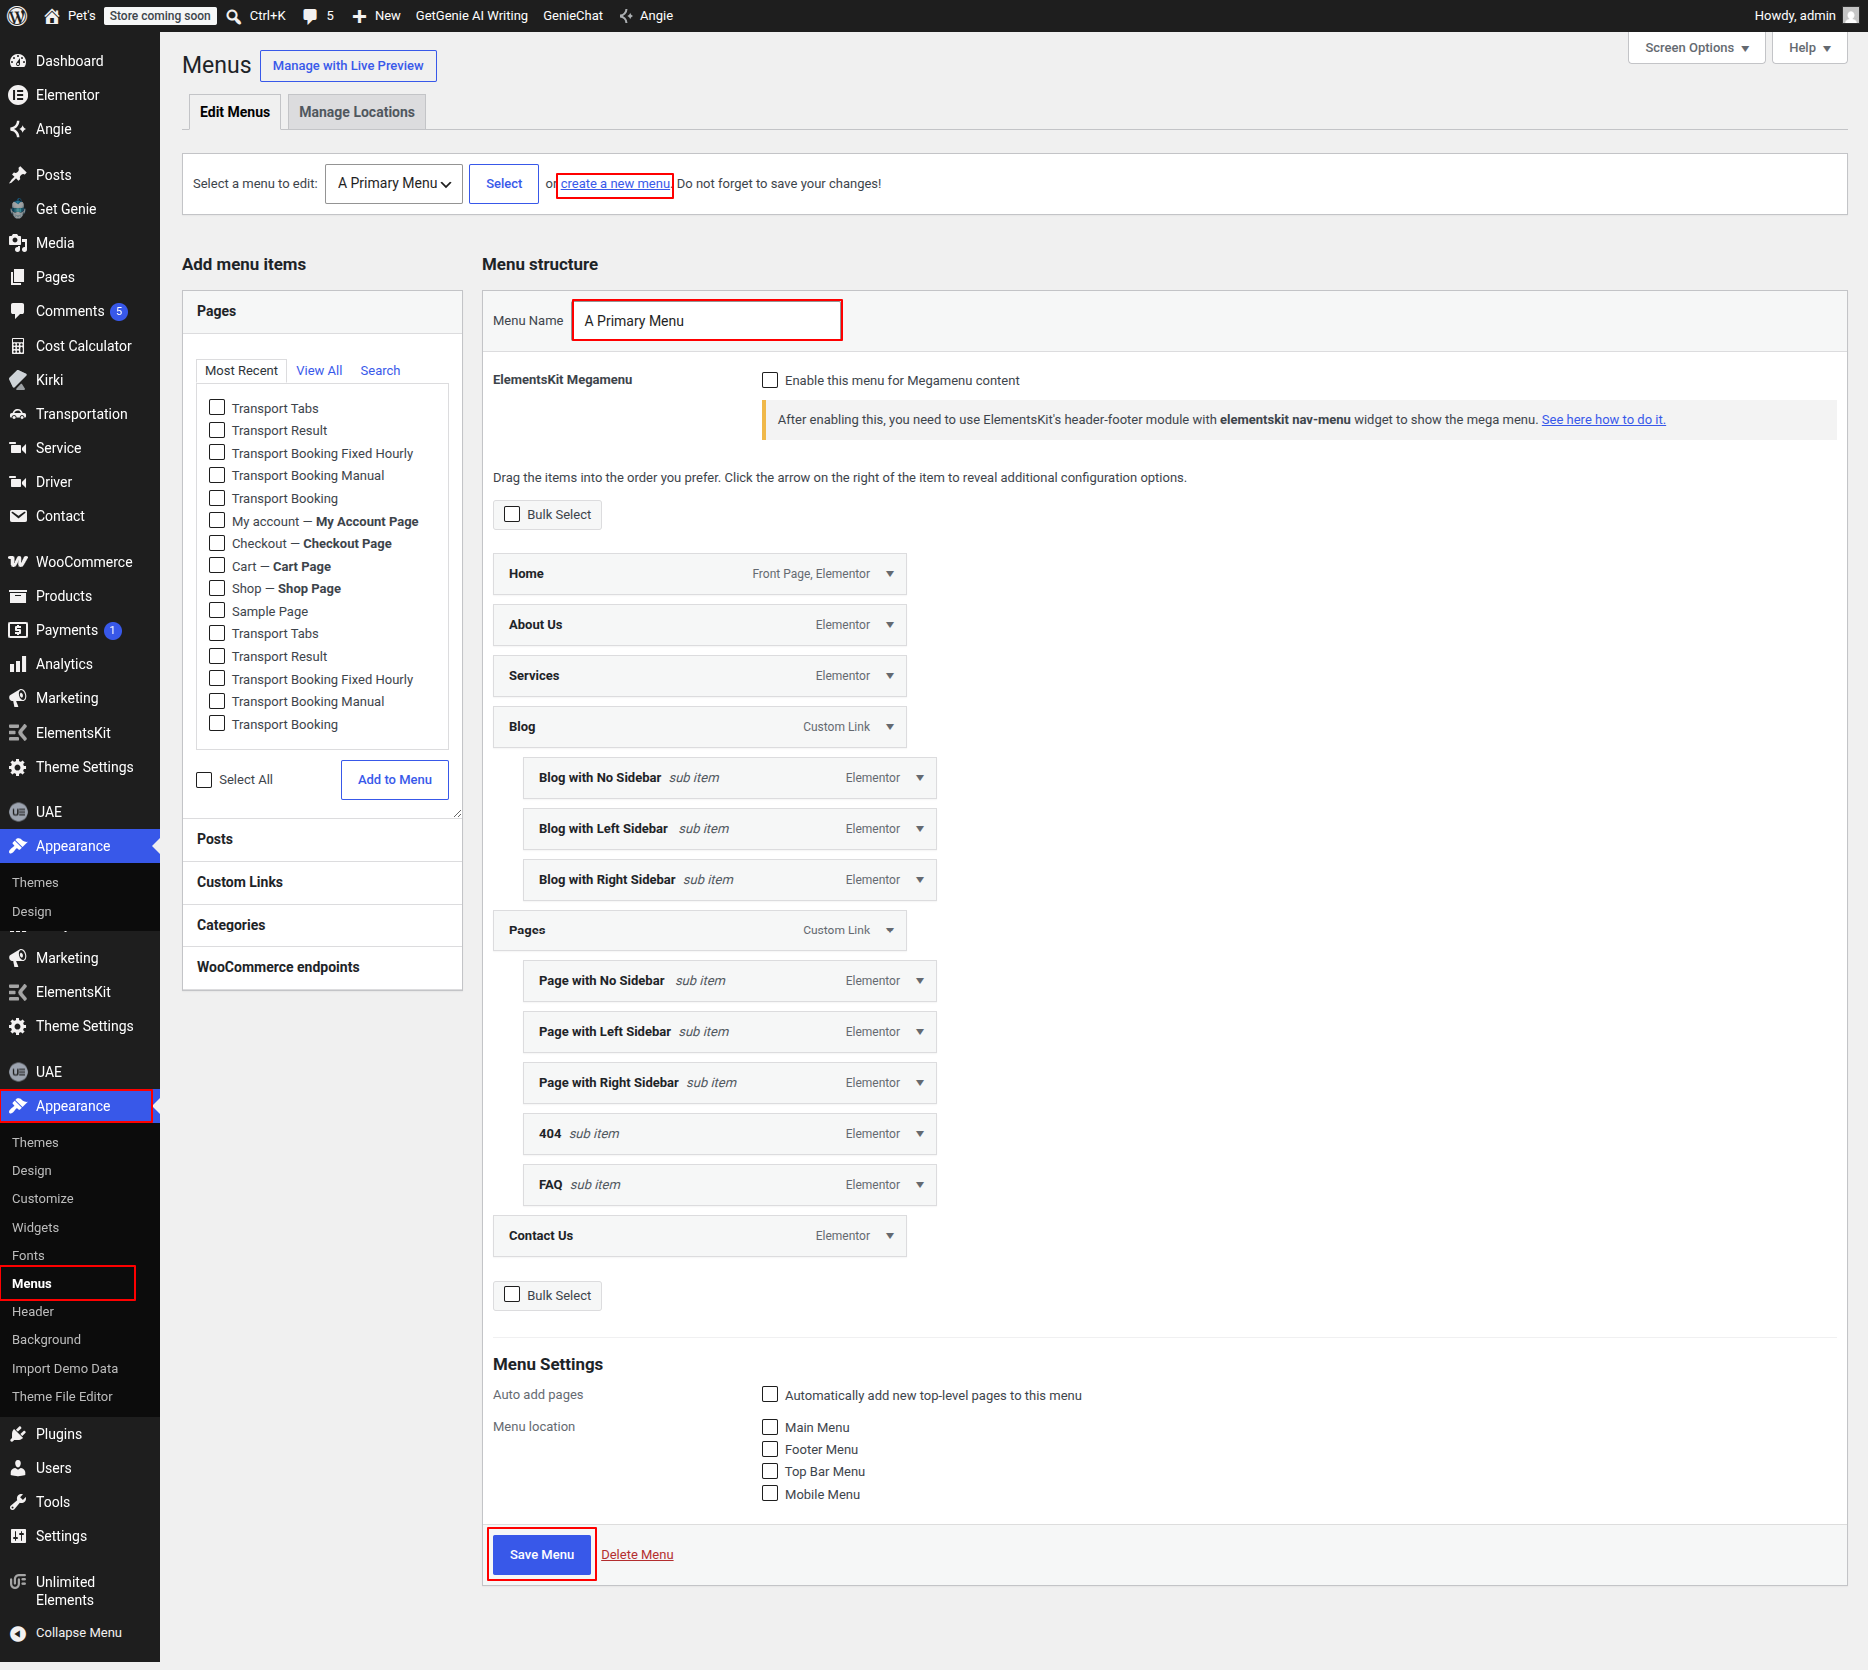Click the Analytics bar chart icon
1868x1670 pixels.
pyautogui.click(x=18, y=664)
